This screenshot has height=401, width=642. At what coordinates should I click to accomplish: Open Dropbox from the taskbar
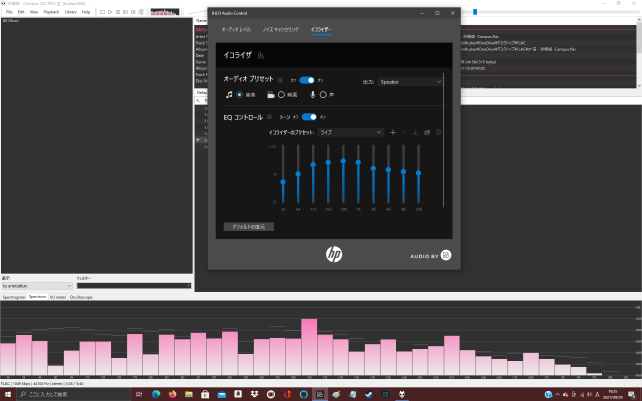click(x=254, y=394)
